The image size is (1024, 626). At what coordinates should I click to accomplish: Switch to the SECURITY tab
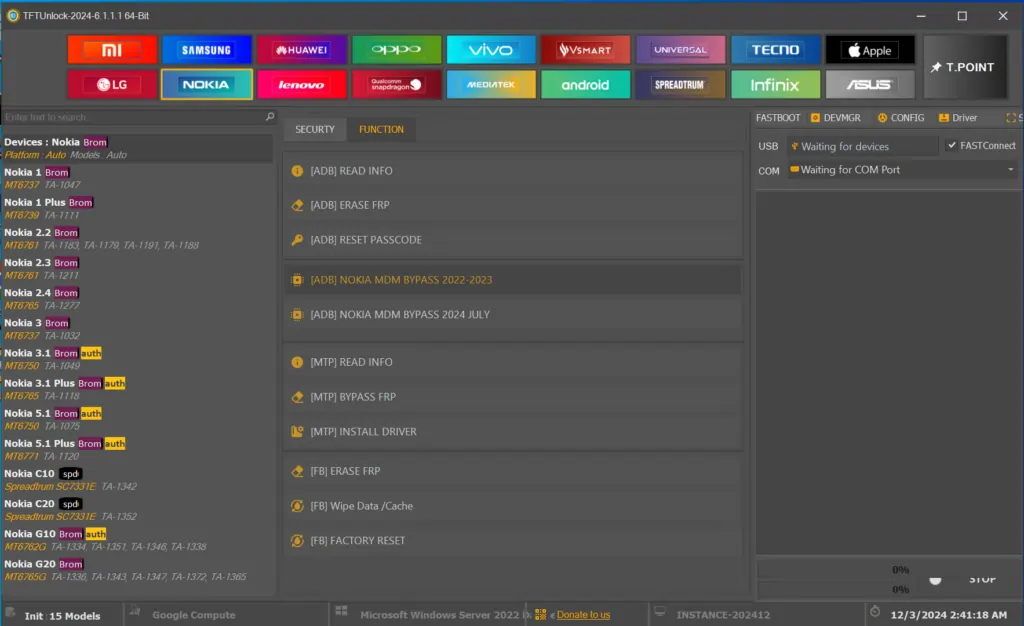click(x=315, y=129)
